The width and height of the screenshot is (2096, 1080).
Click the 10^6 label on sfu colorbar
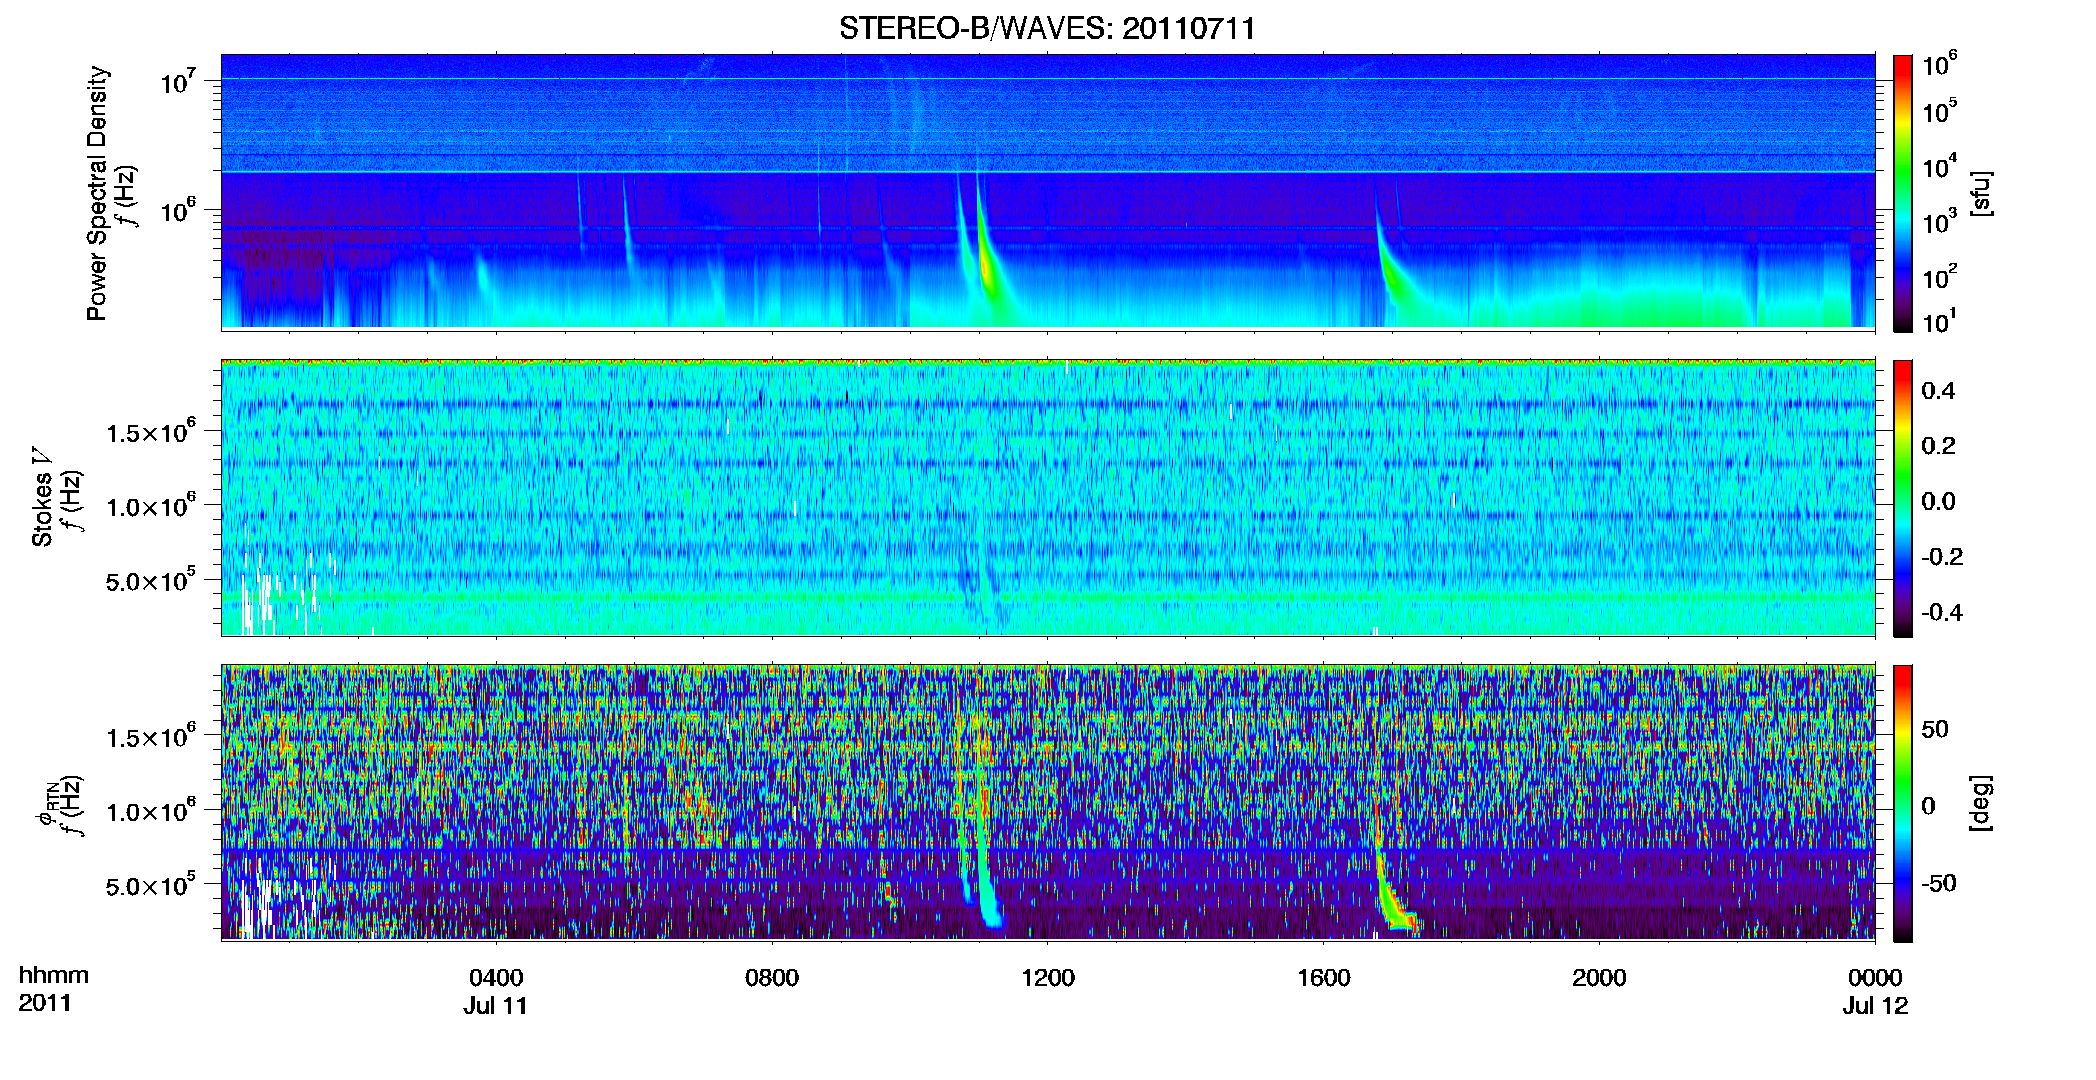(x=1940, y=64)
